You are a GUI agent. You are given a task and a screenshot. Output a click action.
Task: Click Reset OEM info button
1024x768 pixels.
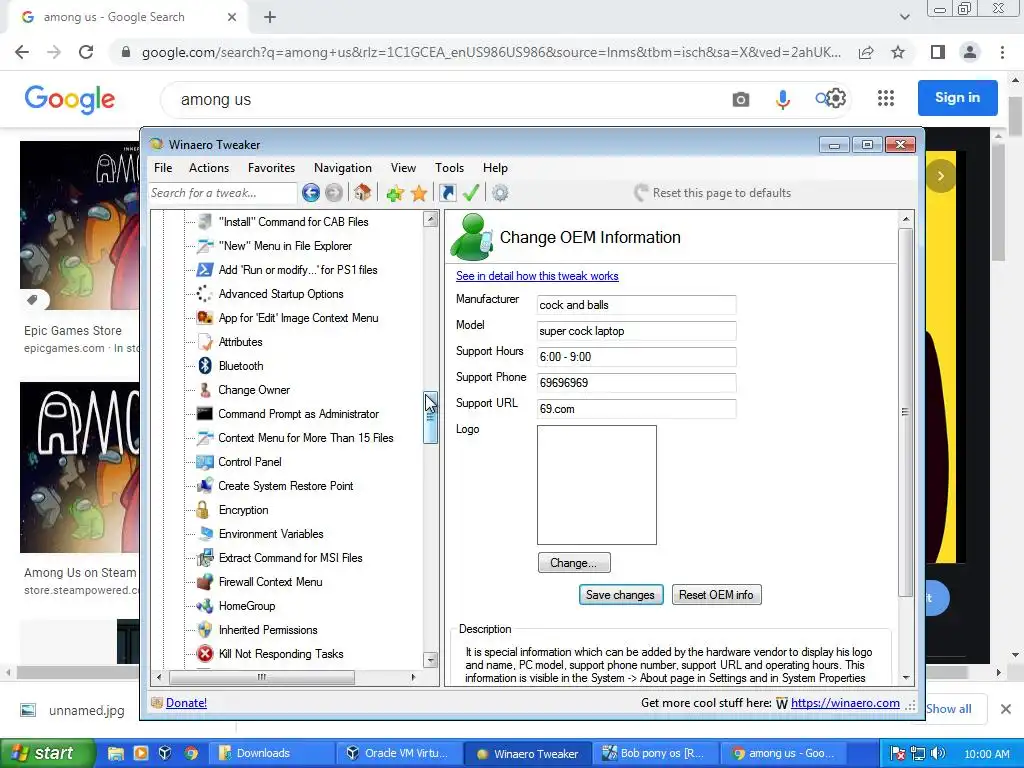coord(716,595)
